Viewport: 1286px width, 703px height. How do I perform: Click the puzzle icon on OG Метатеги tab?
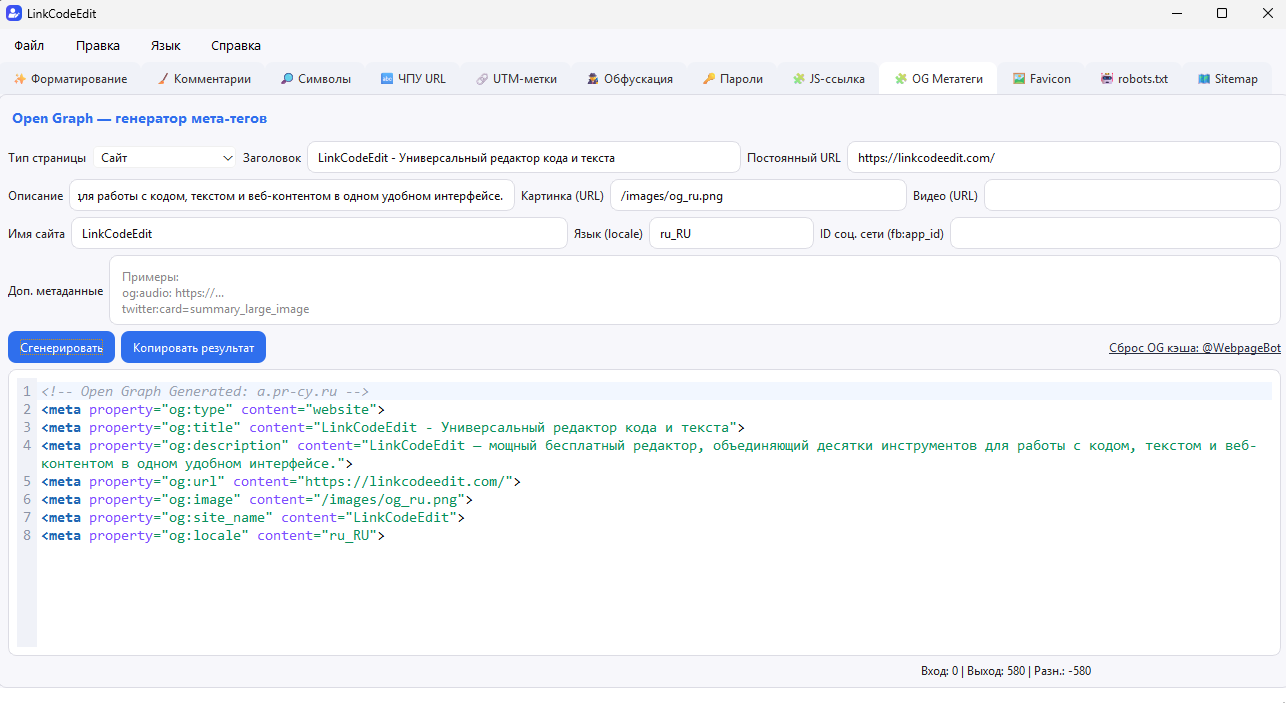coord(901,79)
